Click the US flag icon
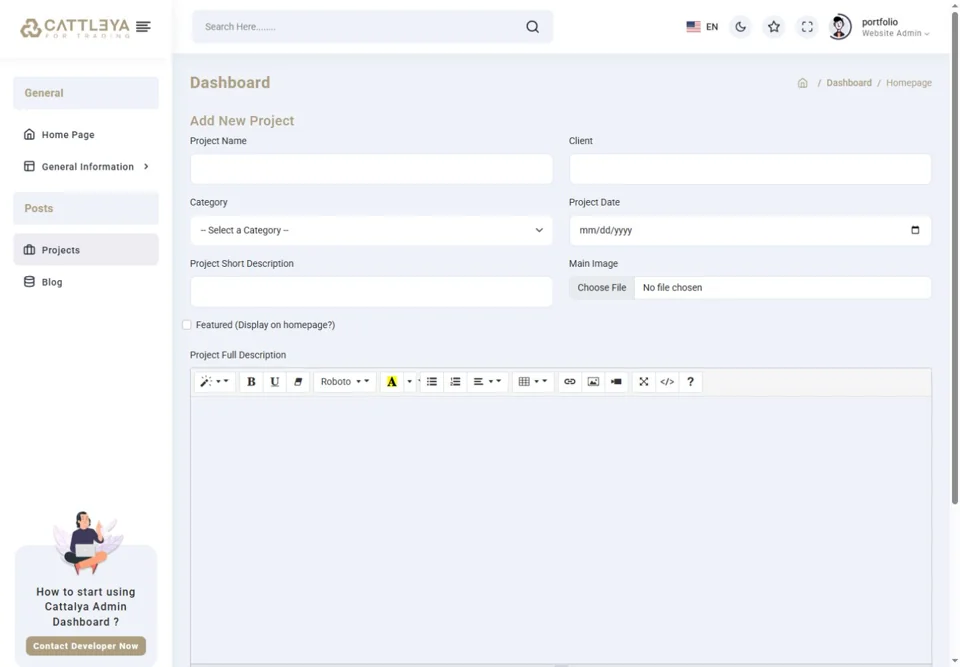This screenshot has height=667, width=960. pyautogui.click(x=693, y=26)
